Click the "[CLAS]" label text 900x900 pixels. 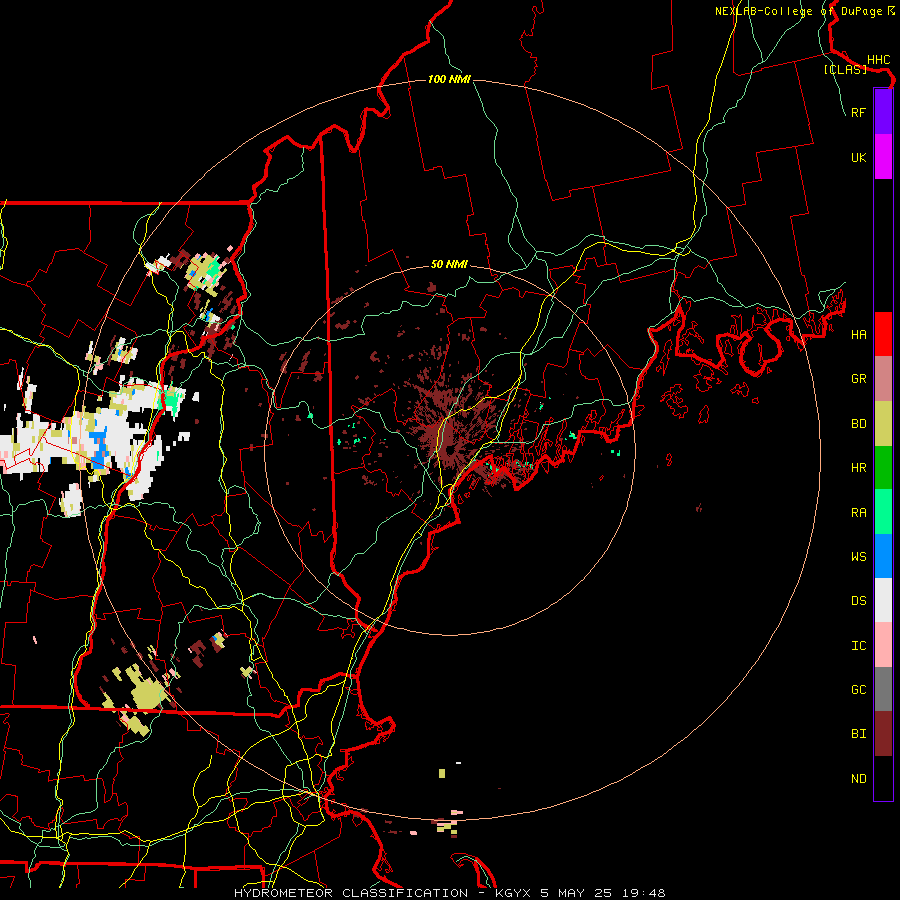pos(845,69)
